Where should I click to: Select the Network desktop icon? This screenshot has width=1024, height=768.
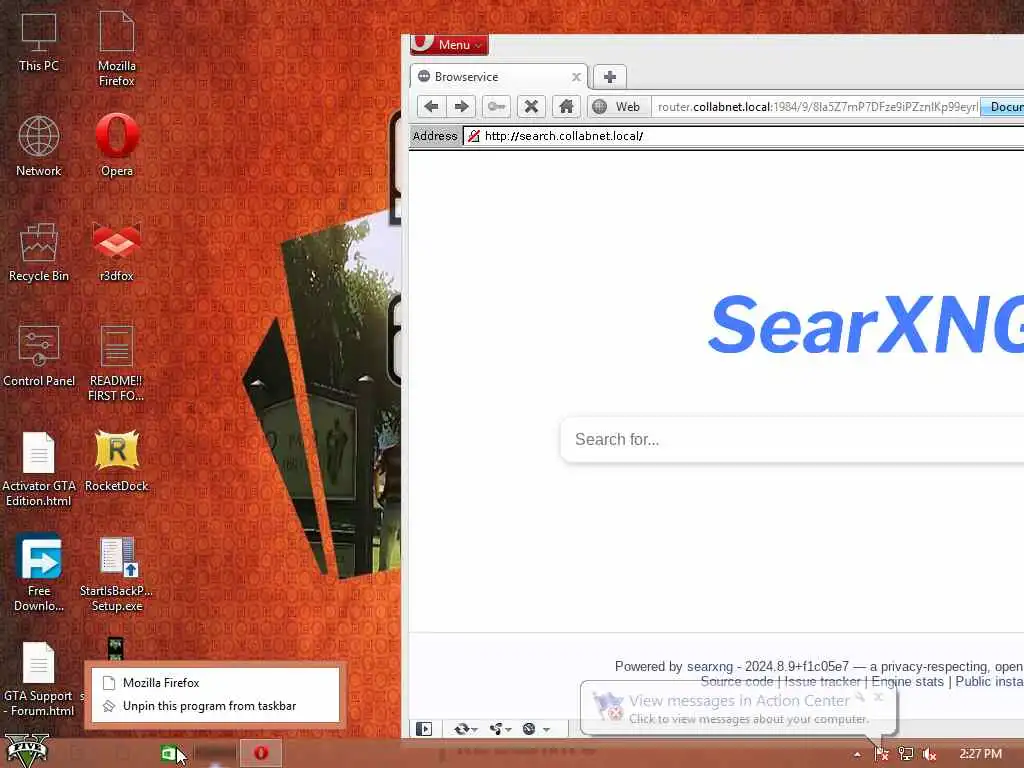click(x=39, y=146)
